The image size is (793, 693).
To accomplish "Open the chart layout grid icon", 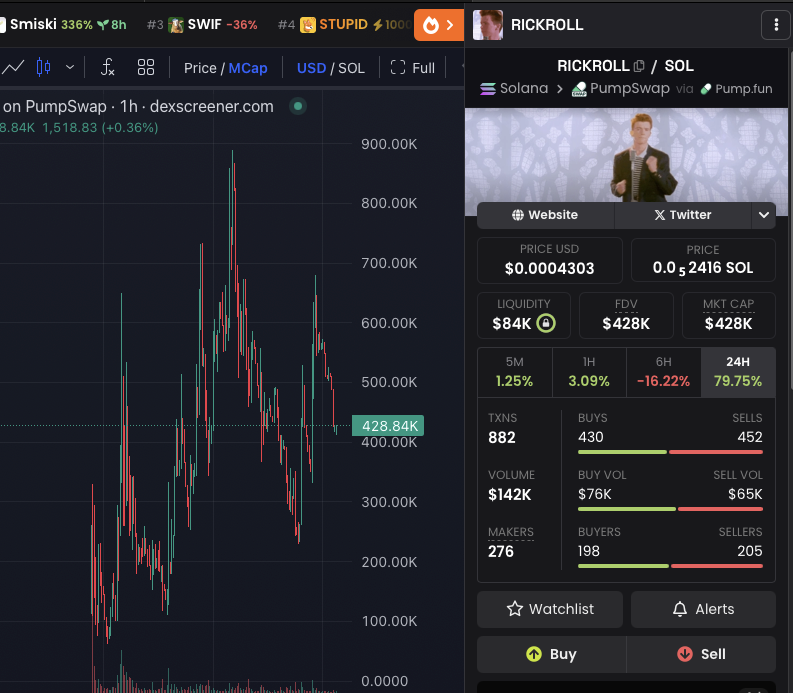I will (x=146, y=67).
